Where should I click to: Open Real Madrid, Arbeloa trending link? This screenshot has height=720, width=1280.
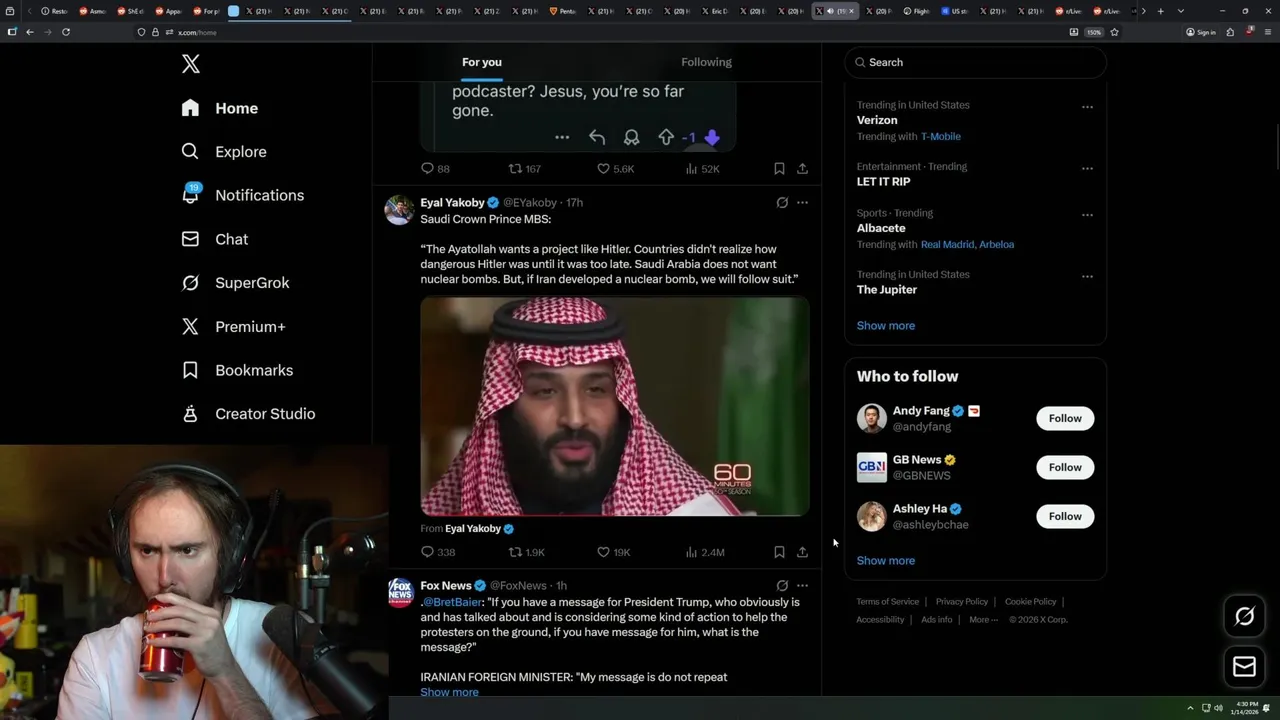pyautogui.click(x=967, y=244)
